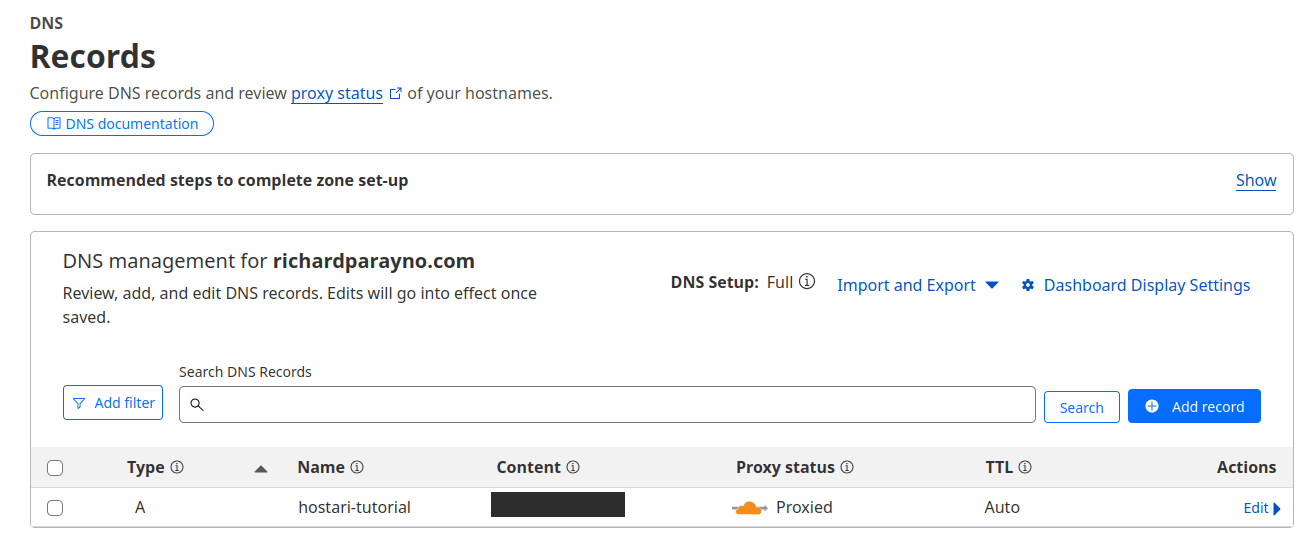This screenshot has width=1307, height=535.
Task: Click info icon beside Type column
Action: pyautogui.click(x=177, y=467)
